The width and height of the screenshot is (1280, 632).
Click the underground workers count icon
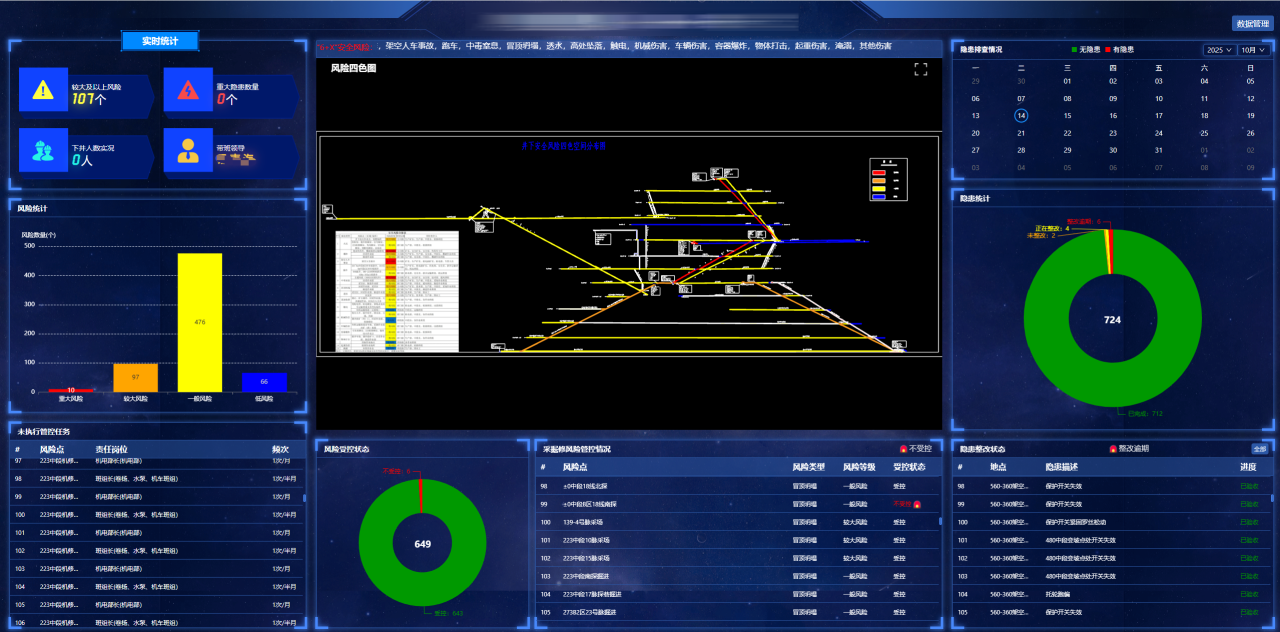click(43, 151)
